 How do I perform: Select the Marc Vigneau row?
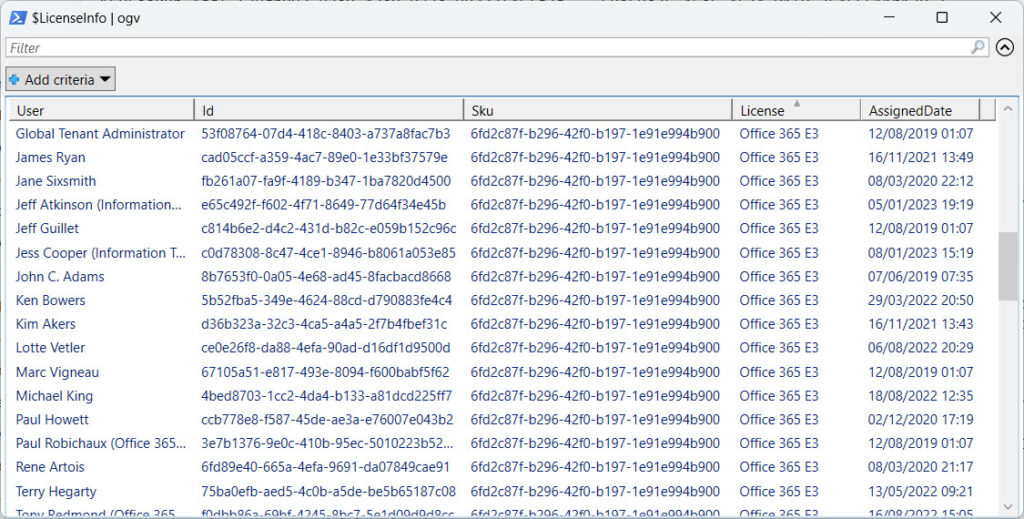click(501, 372)
